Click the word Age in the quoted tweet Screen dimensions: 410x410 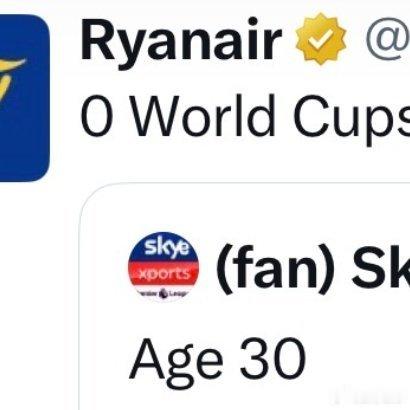click(177, 362)
